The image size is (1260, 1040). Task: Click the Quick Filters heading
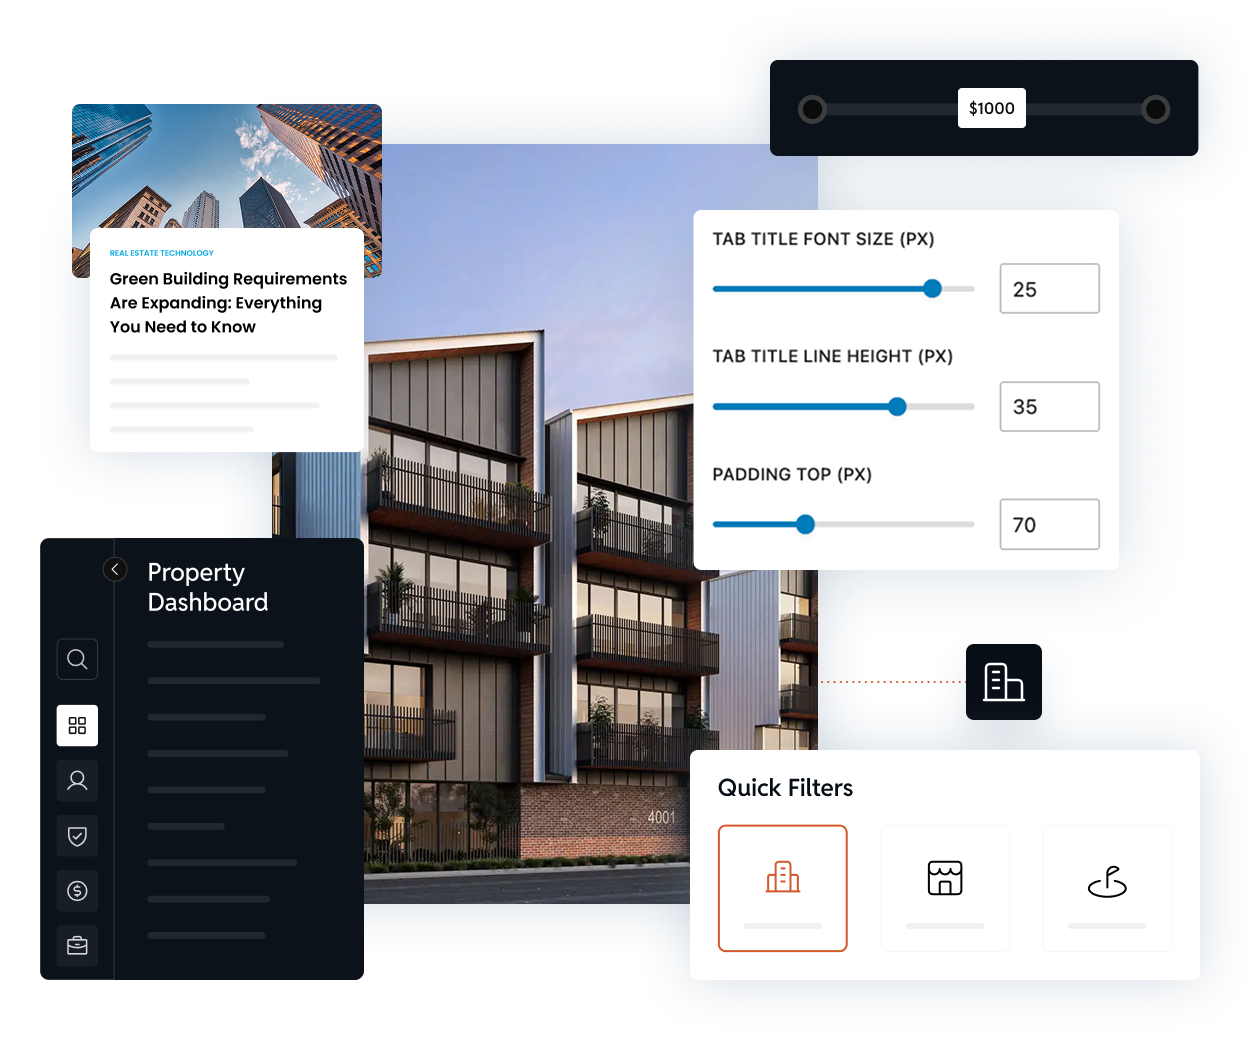(x=785, y=788)
